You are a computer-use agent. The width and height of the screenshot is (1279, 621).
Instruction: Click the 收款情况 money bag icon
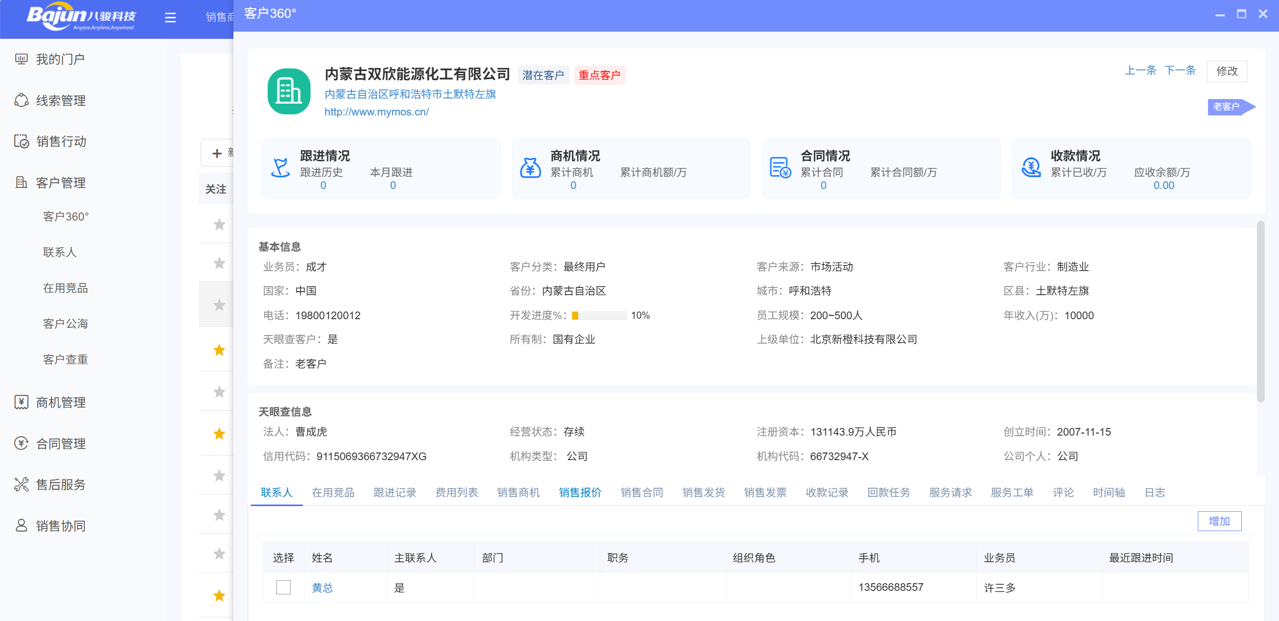coord(1031,166)
